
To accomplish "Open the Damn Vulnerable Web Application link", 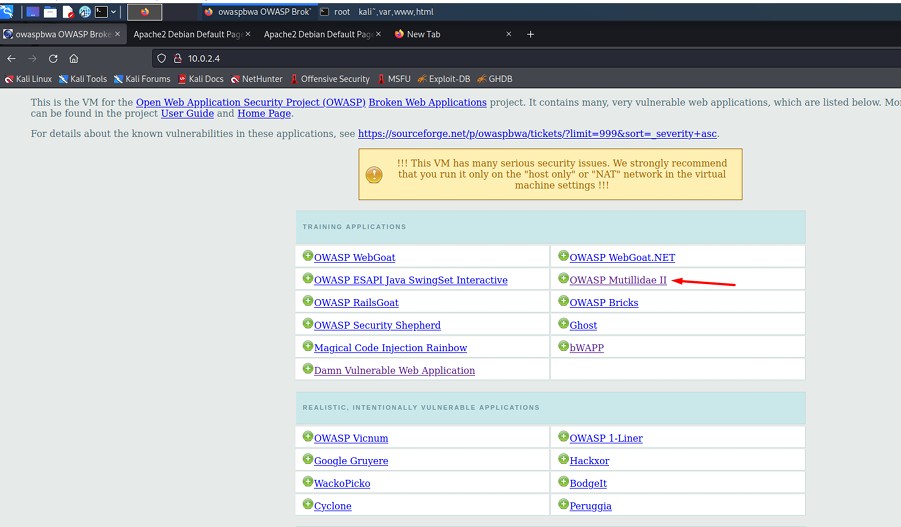I will click(394, 371).
